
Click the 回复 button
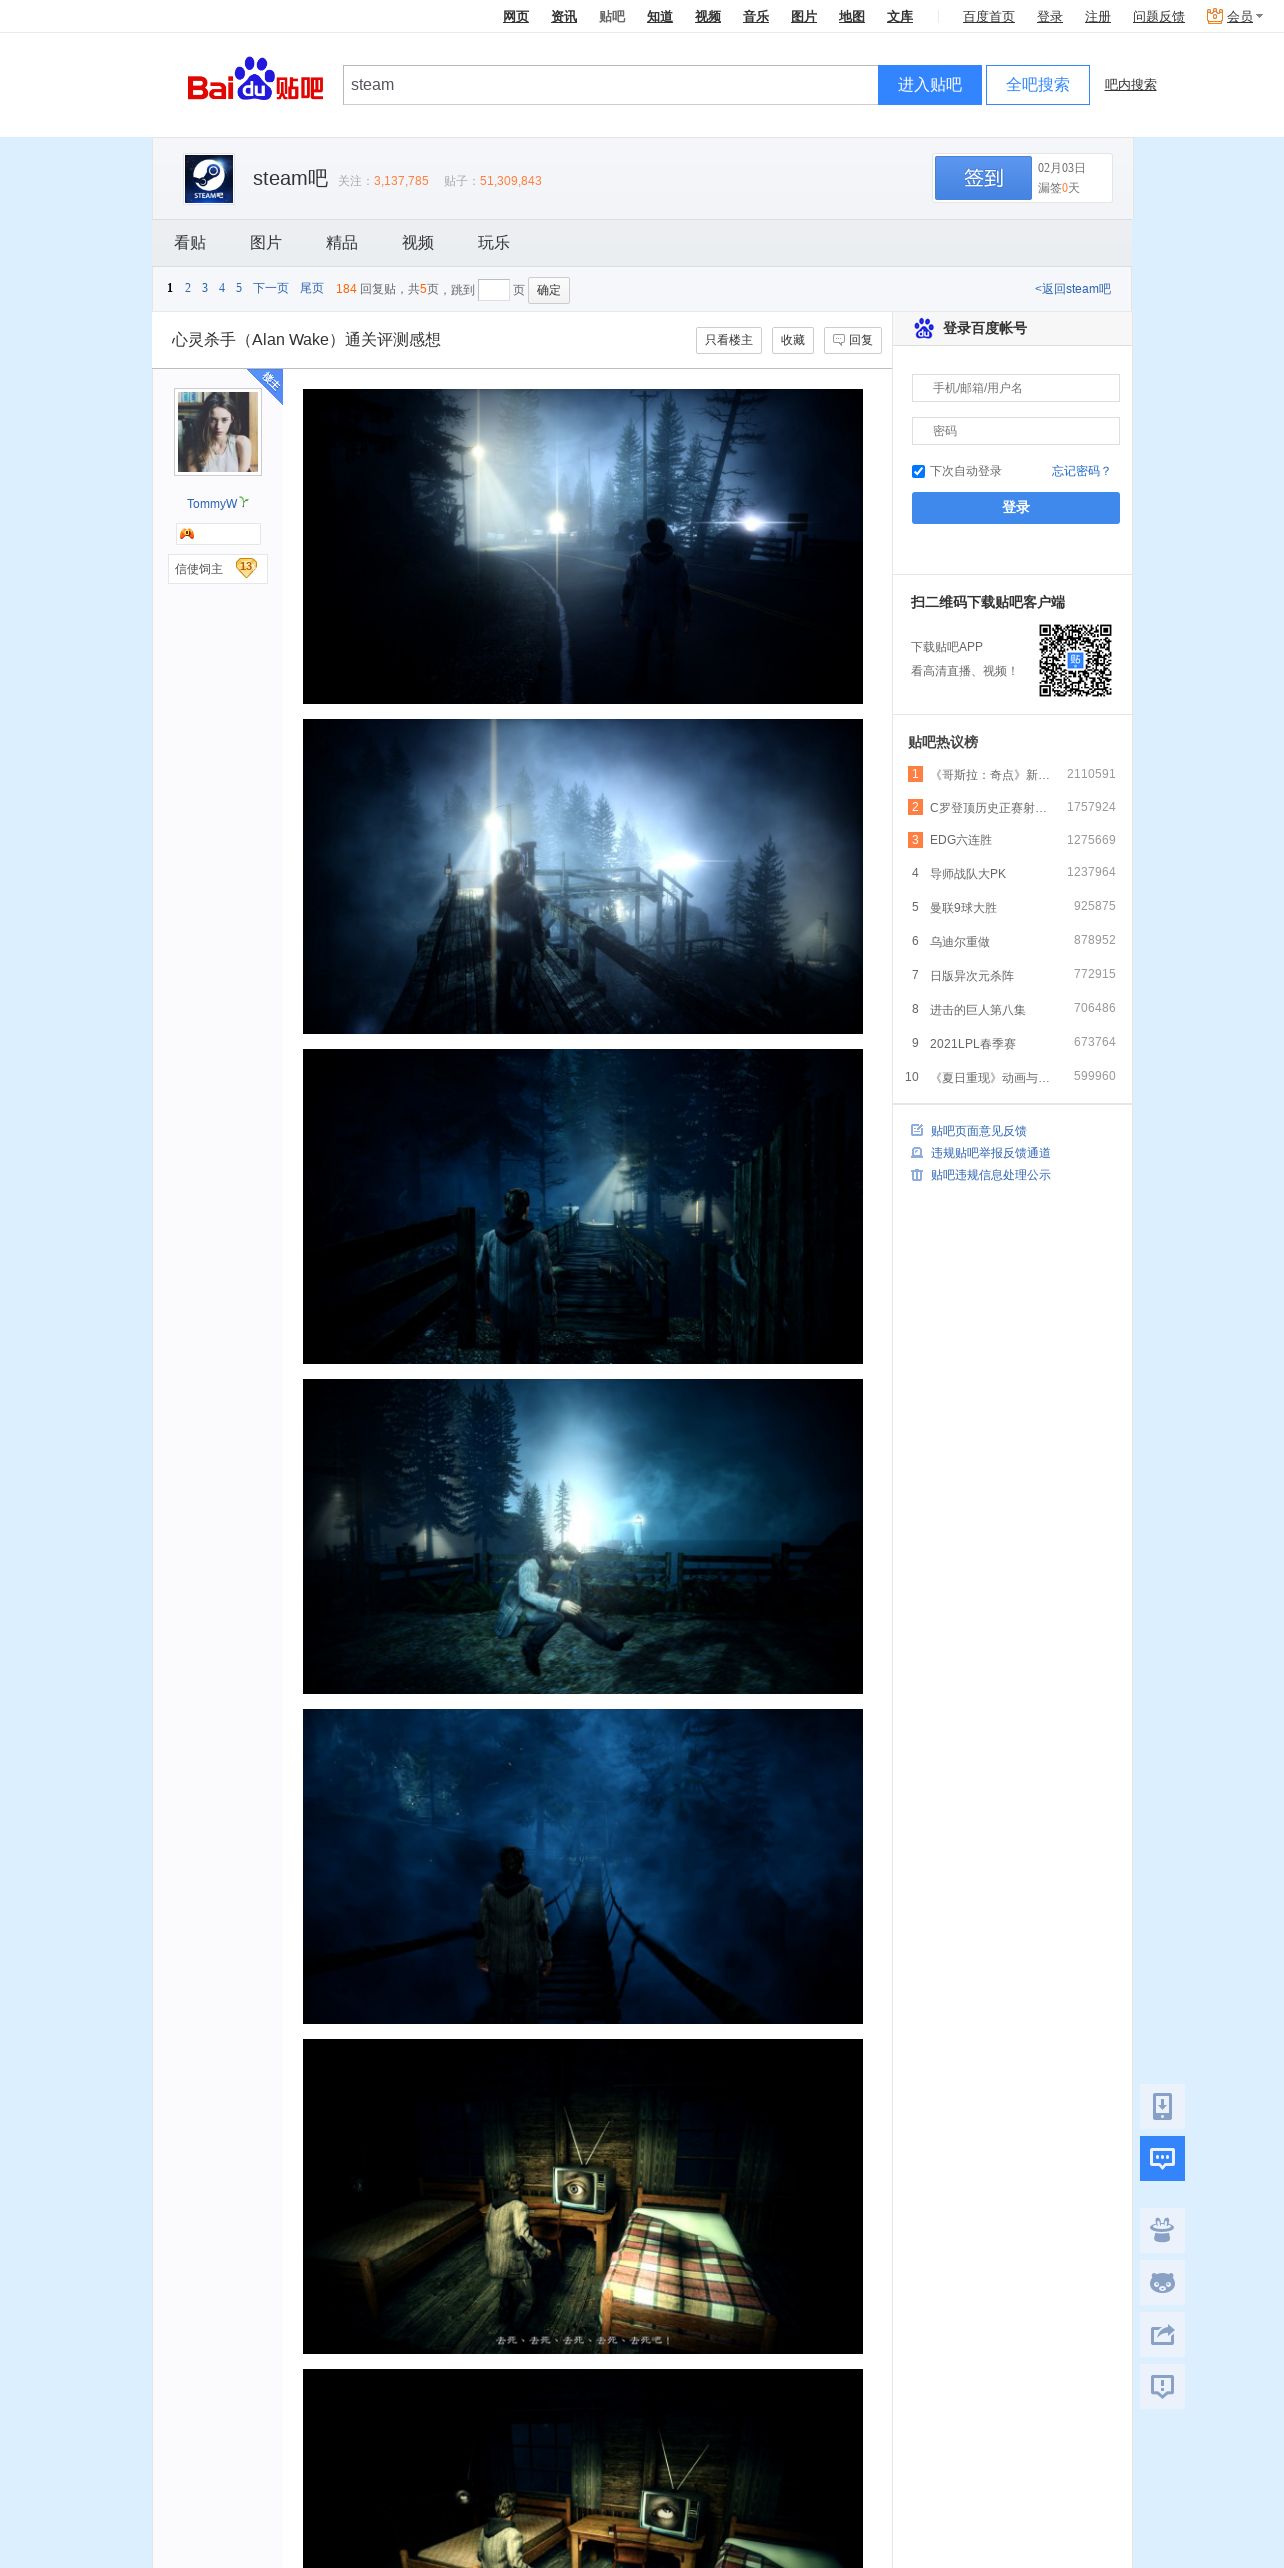coord(853,340)
